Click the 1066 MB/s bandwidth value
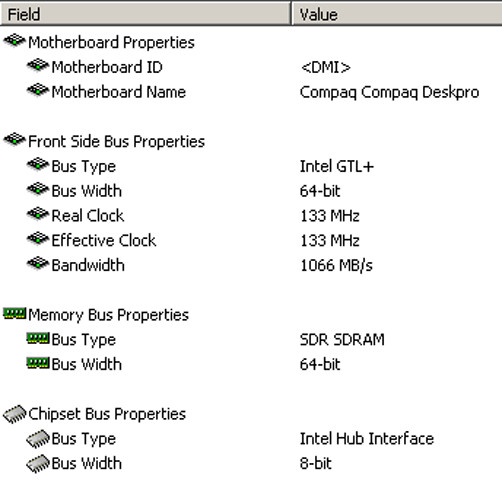Viewport: 502px width, 488px height. coord(336,266)
